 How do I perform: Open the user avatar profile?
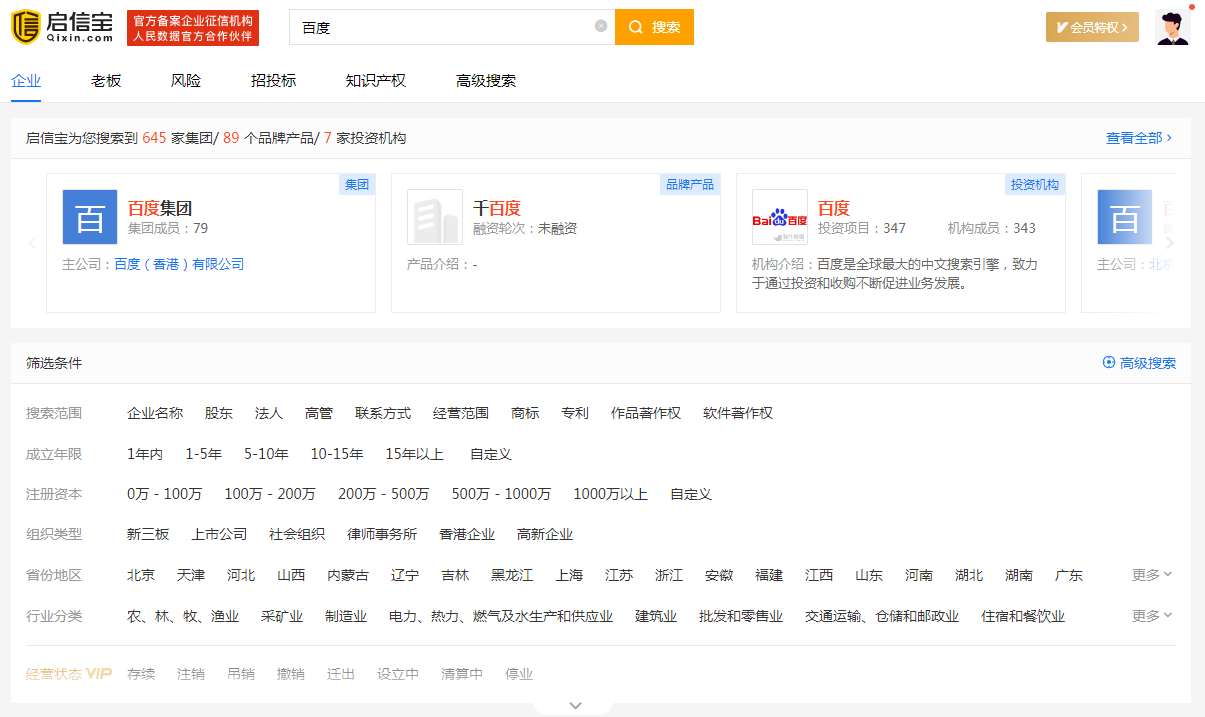(x=1172, y=27)
